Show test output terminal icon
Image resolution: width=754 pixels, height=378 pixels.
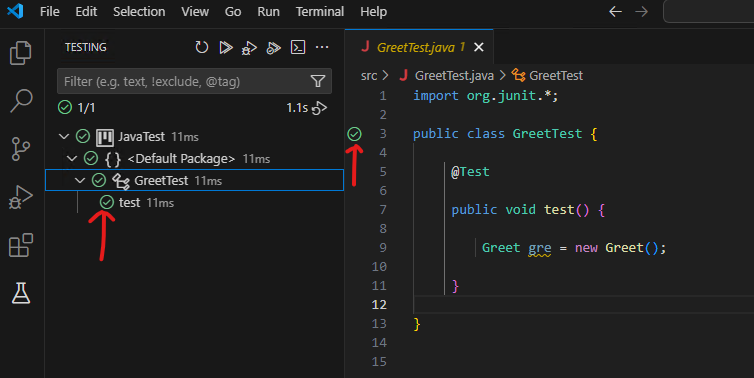point(298,47)
